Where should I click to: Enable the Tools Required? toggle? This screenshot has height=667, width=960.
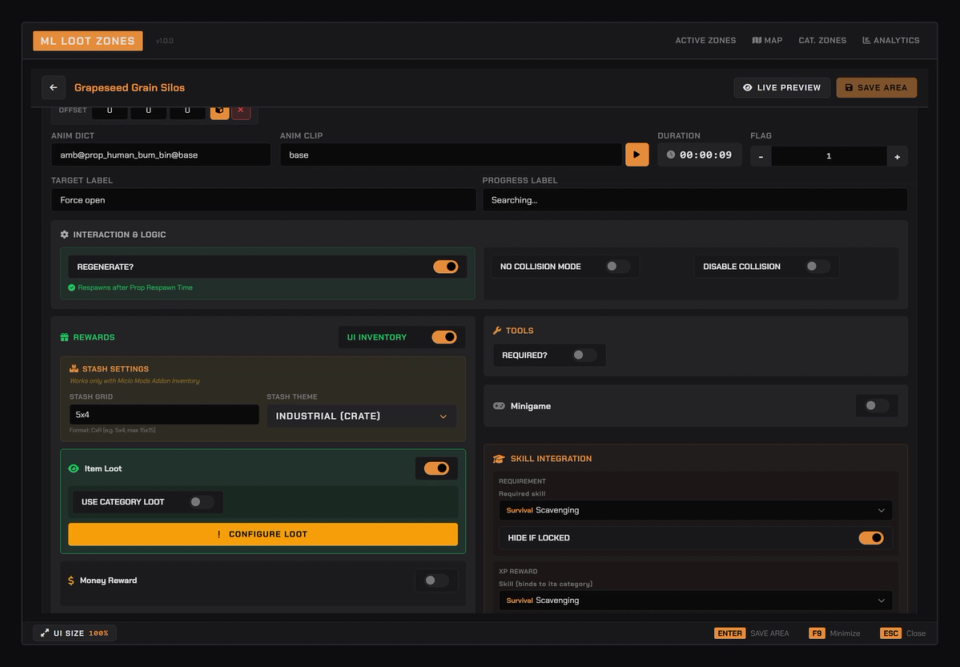tap(584, 355)
